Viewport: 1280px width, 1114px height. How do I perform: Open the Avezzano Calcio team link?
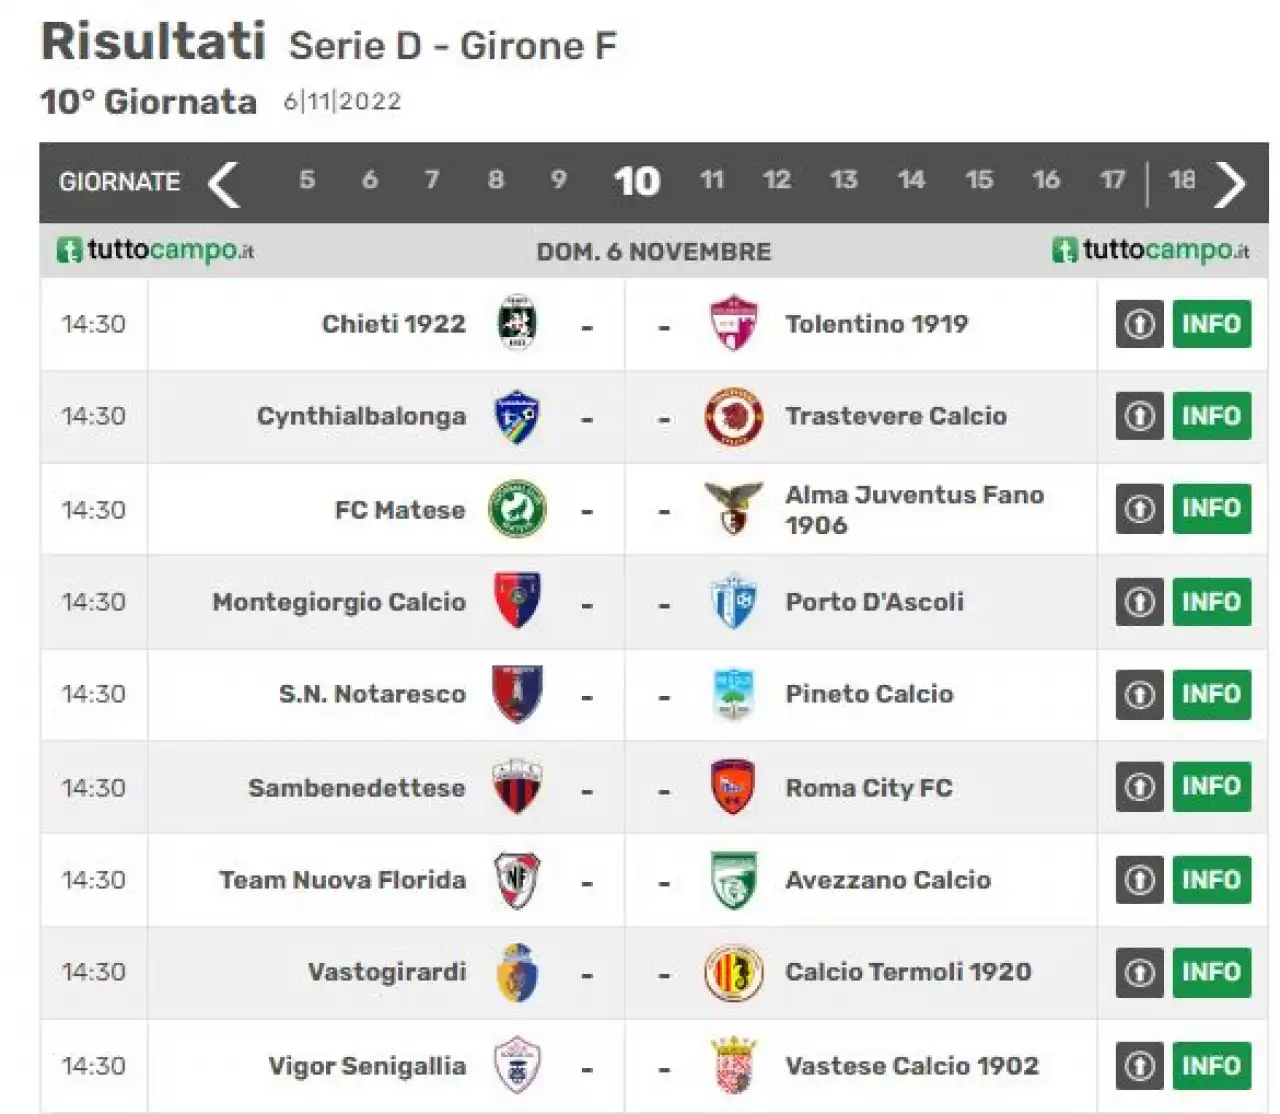tap(888, 880)
